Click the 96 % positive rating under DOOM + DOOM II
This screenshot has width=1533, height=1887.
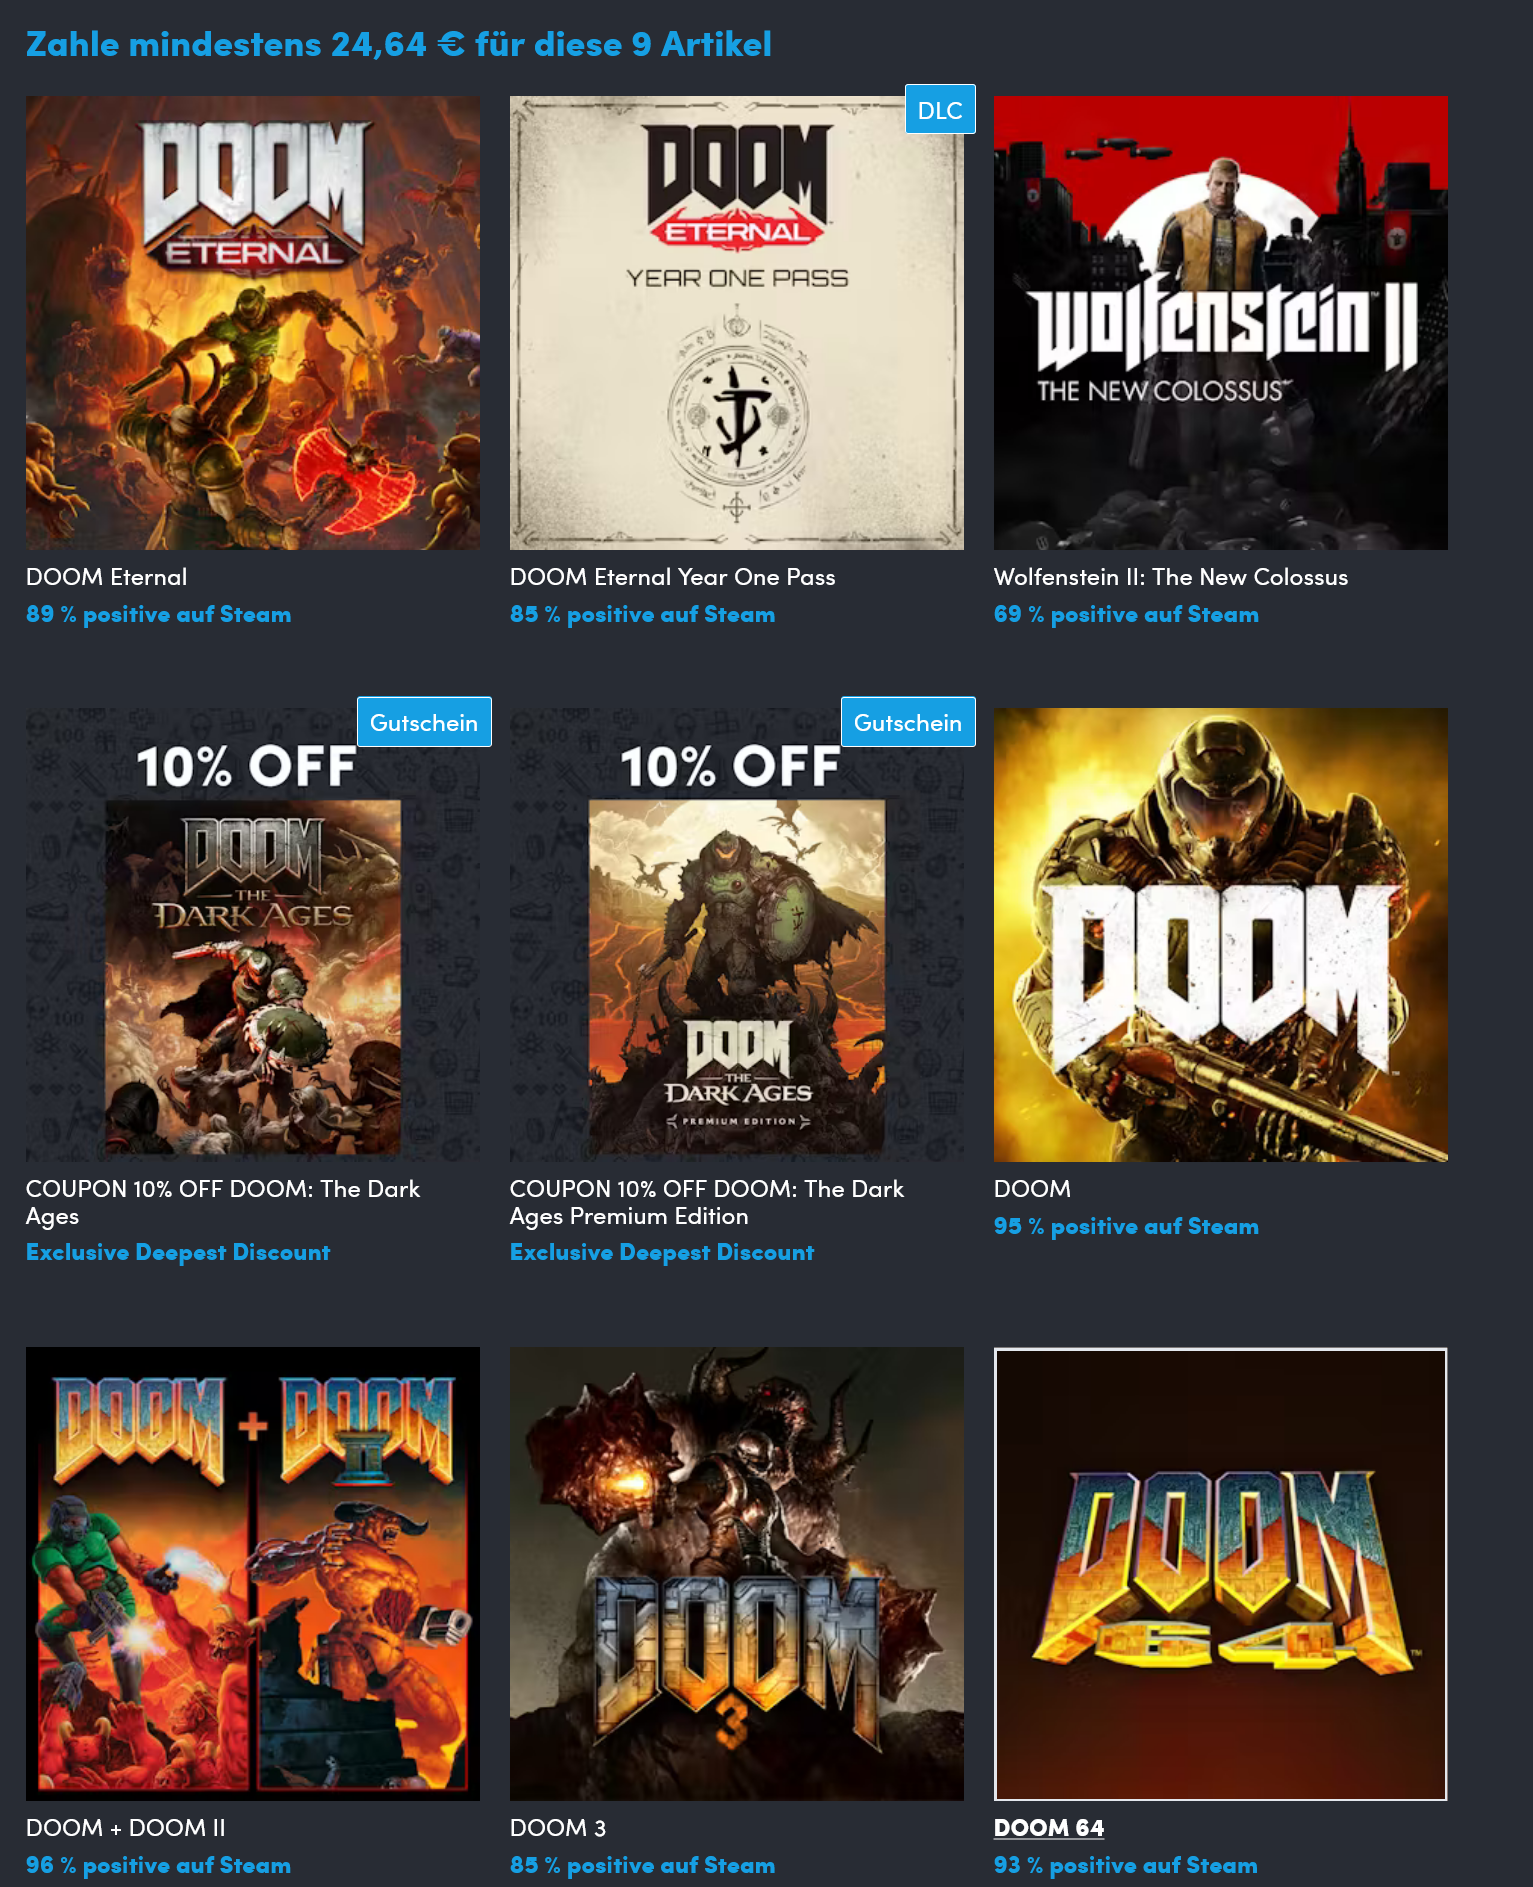[x=159, y=1865]
